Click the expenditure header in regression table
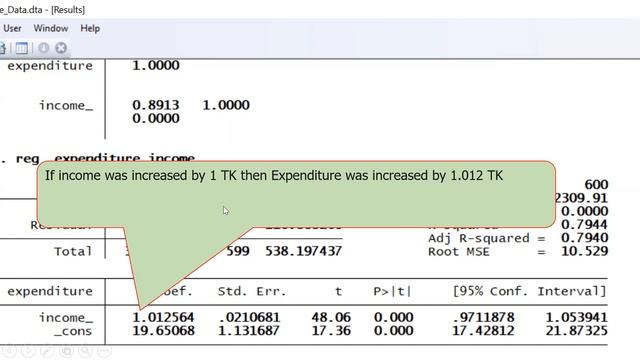The height and width of the screenshot is (360, 640). [50, 291]
